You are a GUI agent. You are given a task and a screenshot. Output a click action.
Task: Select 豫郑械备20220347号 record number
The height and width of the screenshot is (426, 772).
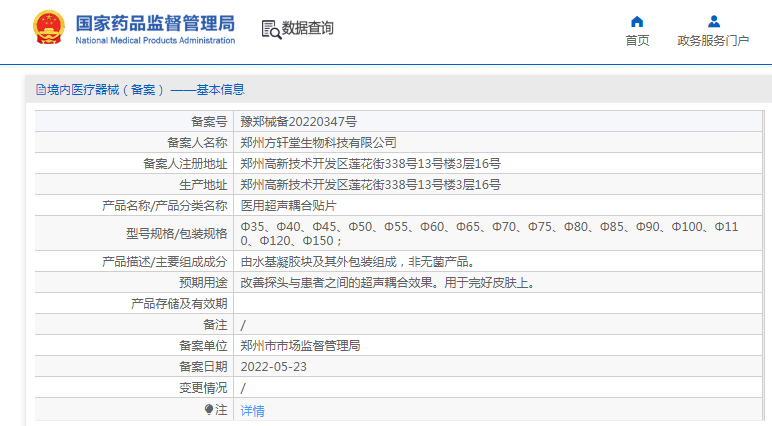coord(298,122)
